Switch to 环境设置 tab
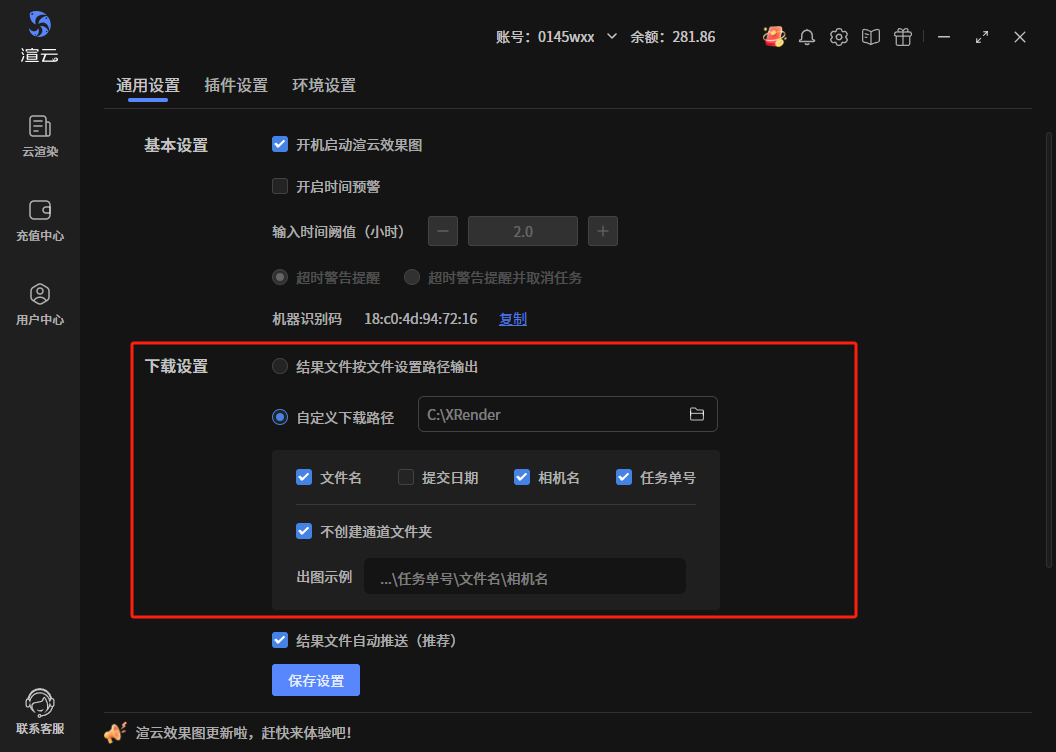Screen dimensions: 1056x752 [324, 86]
